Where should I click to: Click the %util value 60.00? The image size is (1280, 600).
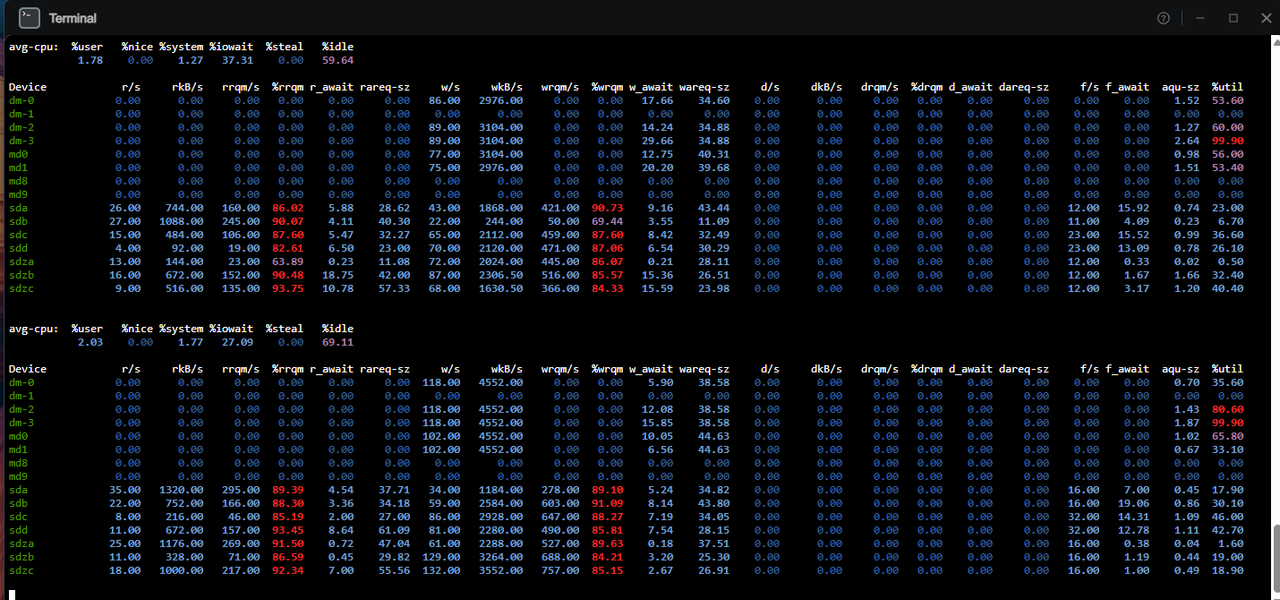[1227, 127]
